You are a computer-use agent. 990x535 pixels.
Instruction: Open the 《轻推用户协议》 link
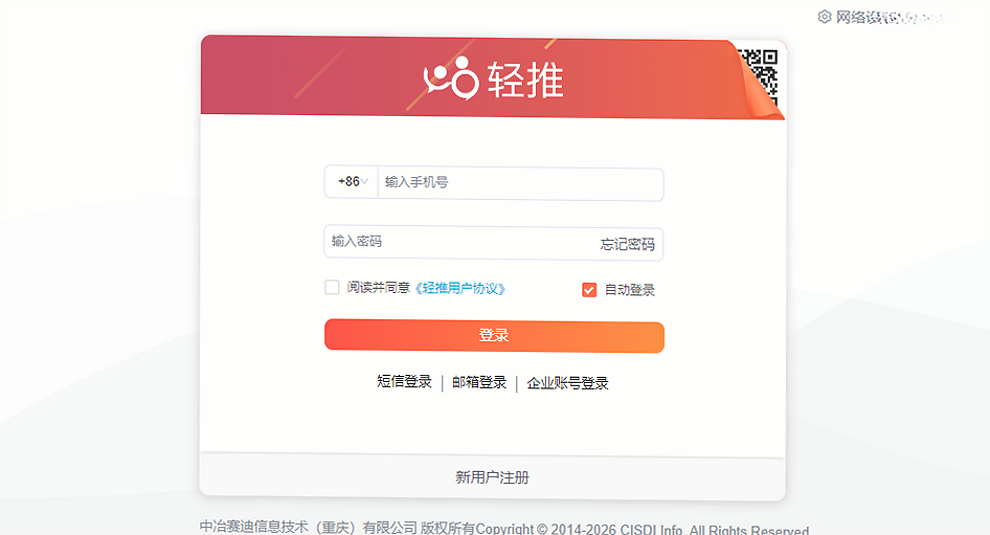pos(460,289)
